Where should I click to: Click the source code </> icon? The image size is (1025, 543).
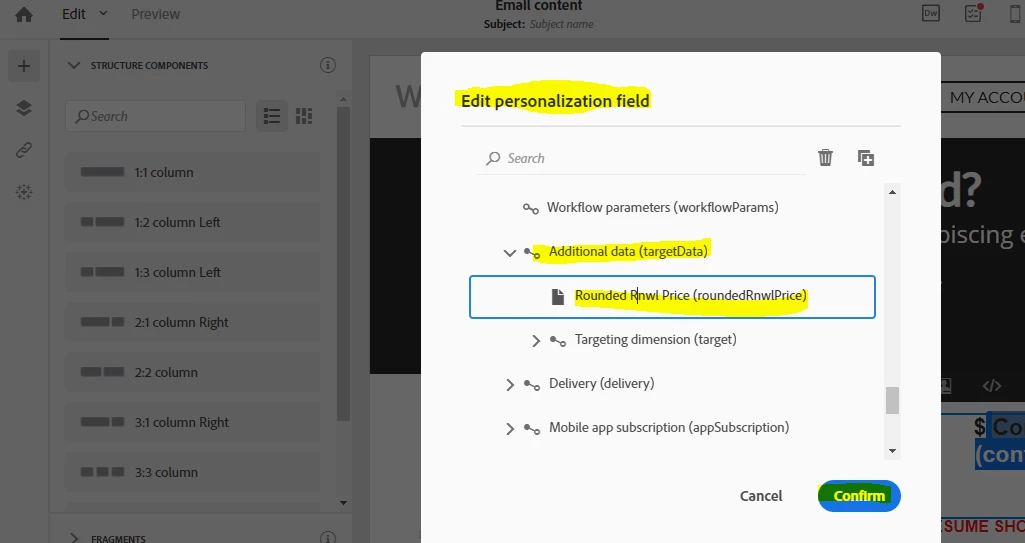pyautogui.click(x=992, y=386)
